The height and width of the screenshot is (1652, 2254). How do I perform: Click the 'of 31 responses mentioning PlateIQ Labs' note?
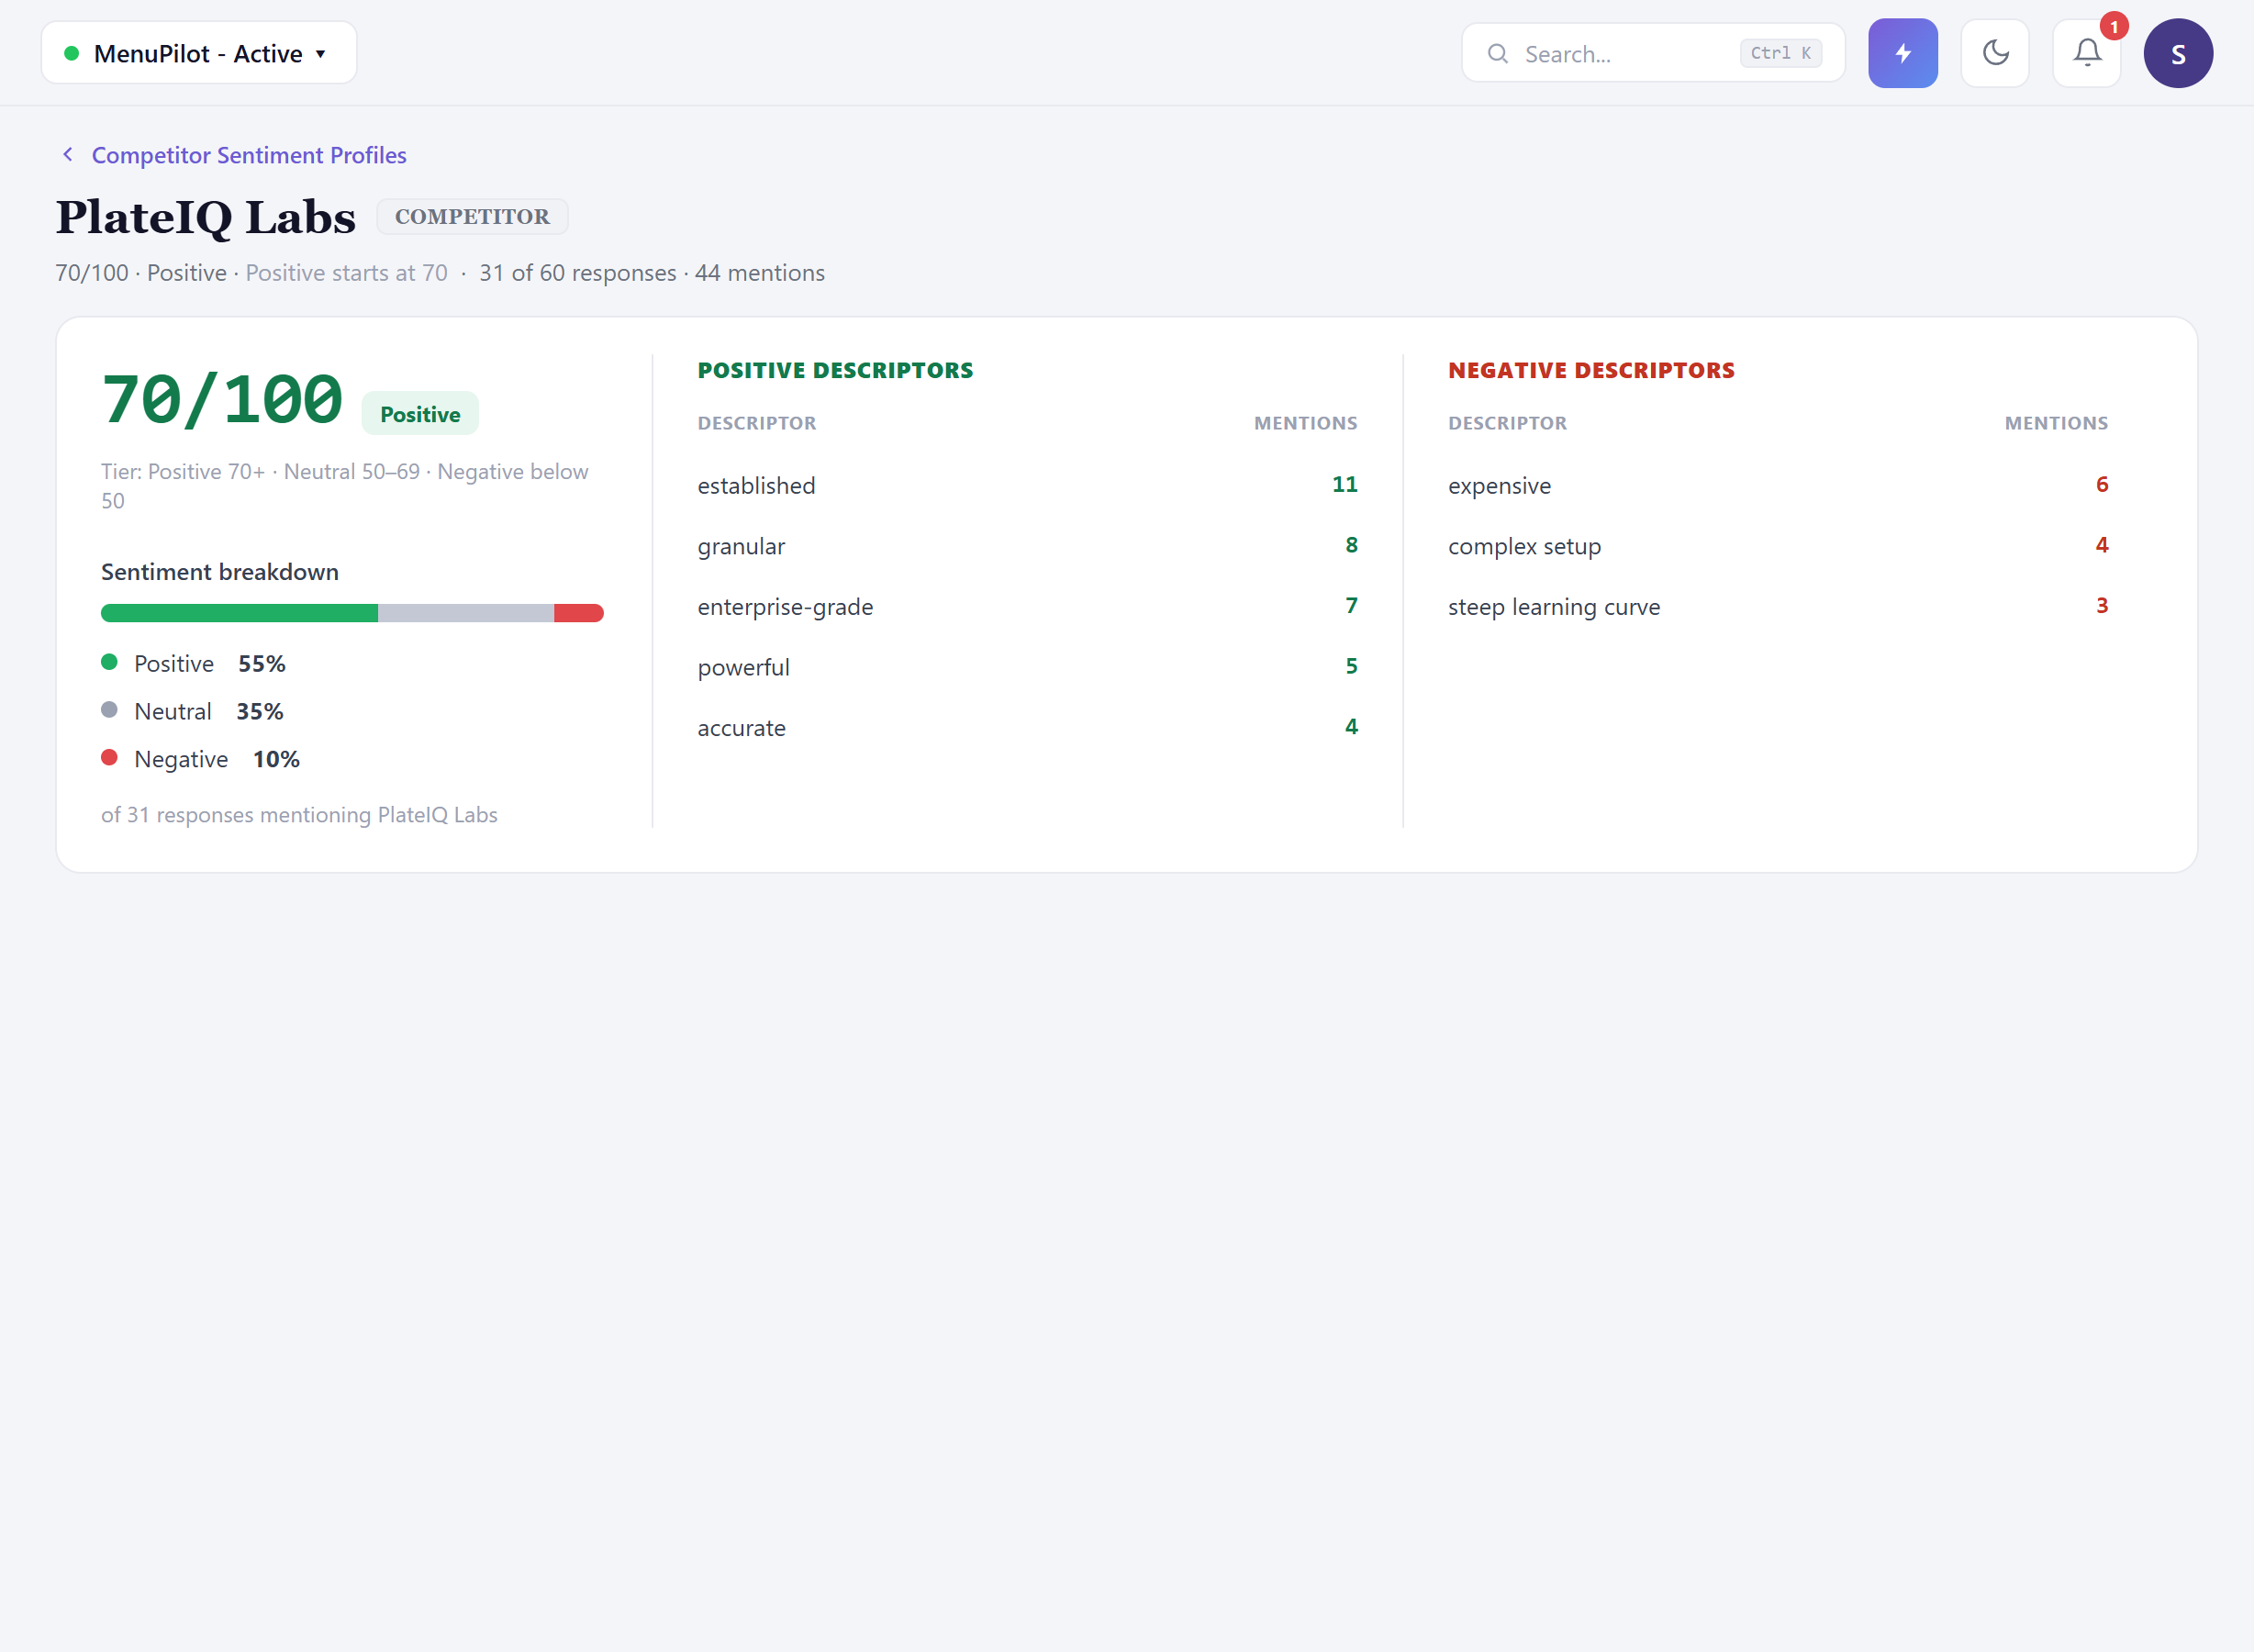click(x=299, y=815)
